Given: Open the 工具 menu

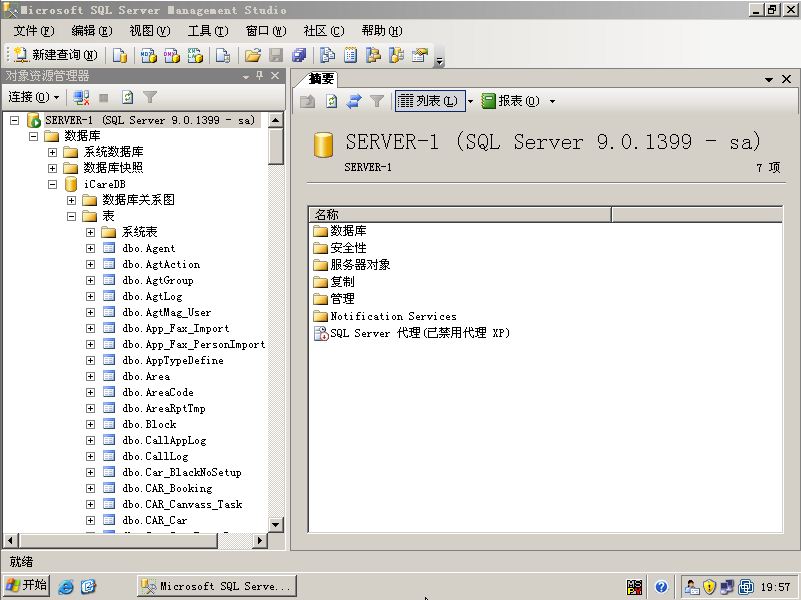Looking at the screenshot, I should [x=208, y=31].
